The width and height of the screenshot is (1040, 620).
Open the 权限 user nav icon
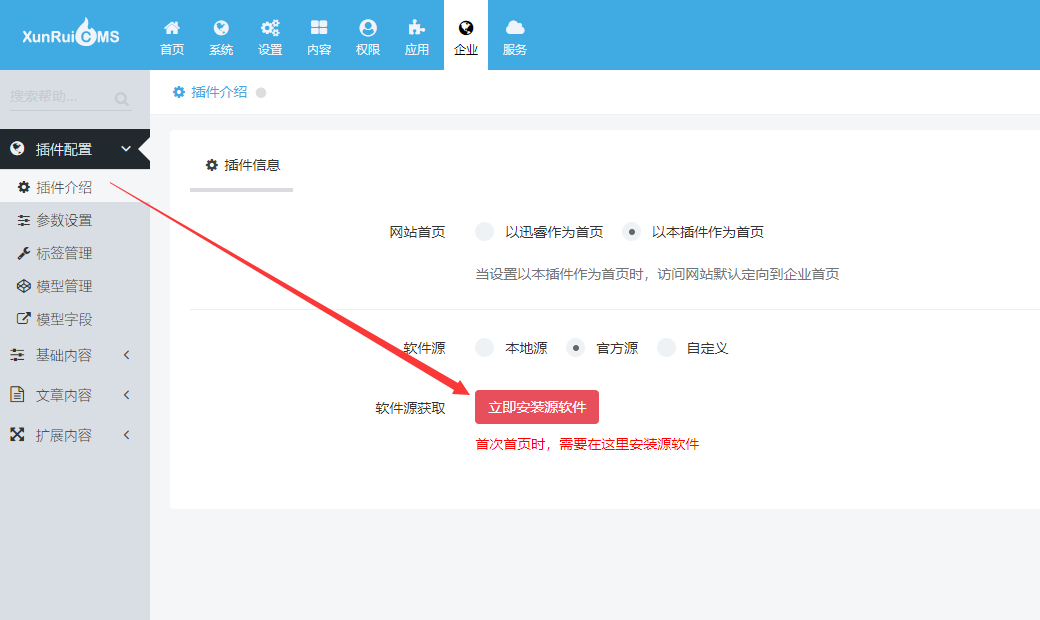pyautogui.click(x=368, y=28)
